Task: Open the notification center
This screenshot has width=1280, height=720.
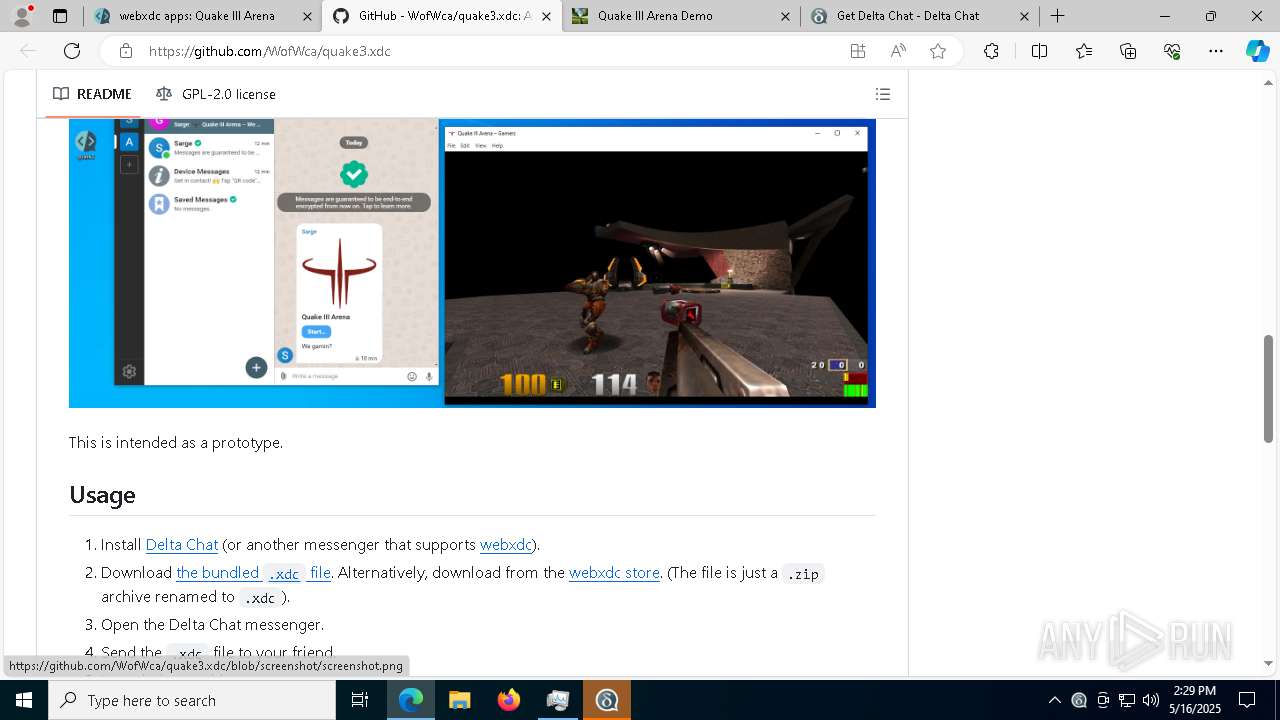Action: (x=1247, y=700)
